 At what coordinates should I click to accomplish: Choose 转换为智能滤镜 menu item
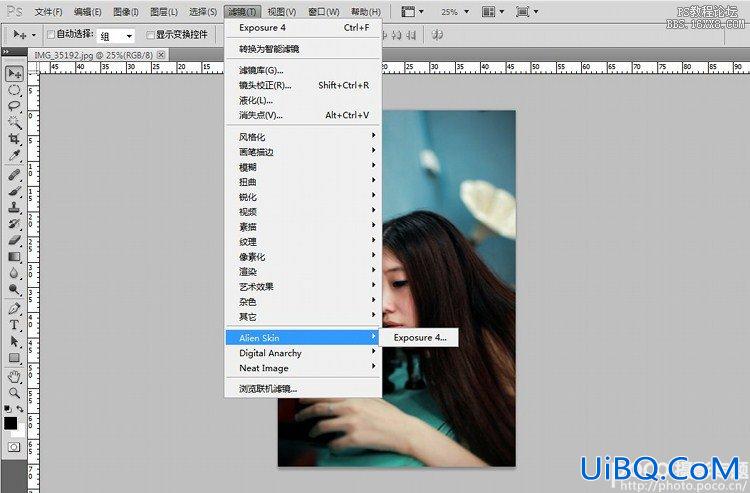303,49
